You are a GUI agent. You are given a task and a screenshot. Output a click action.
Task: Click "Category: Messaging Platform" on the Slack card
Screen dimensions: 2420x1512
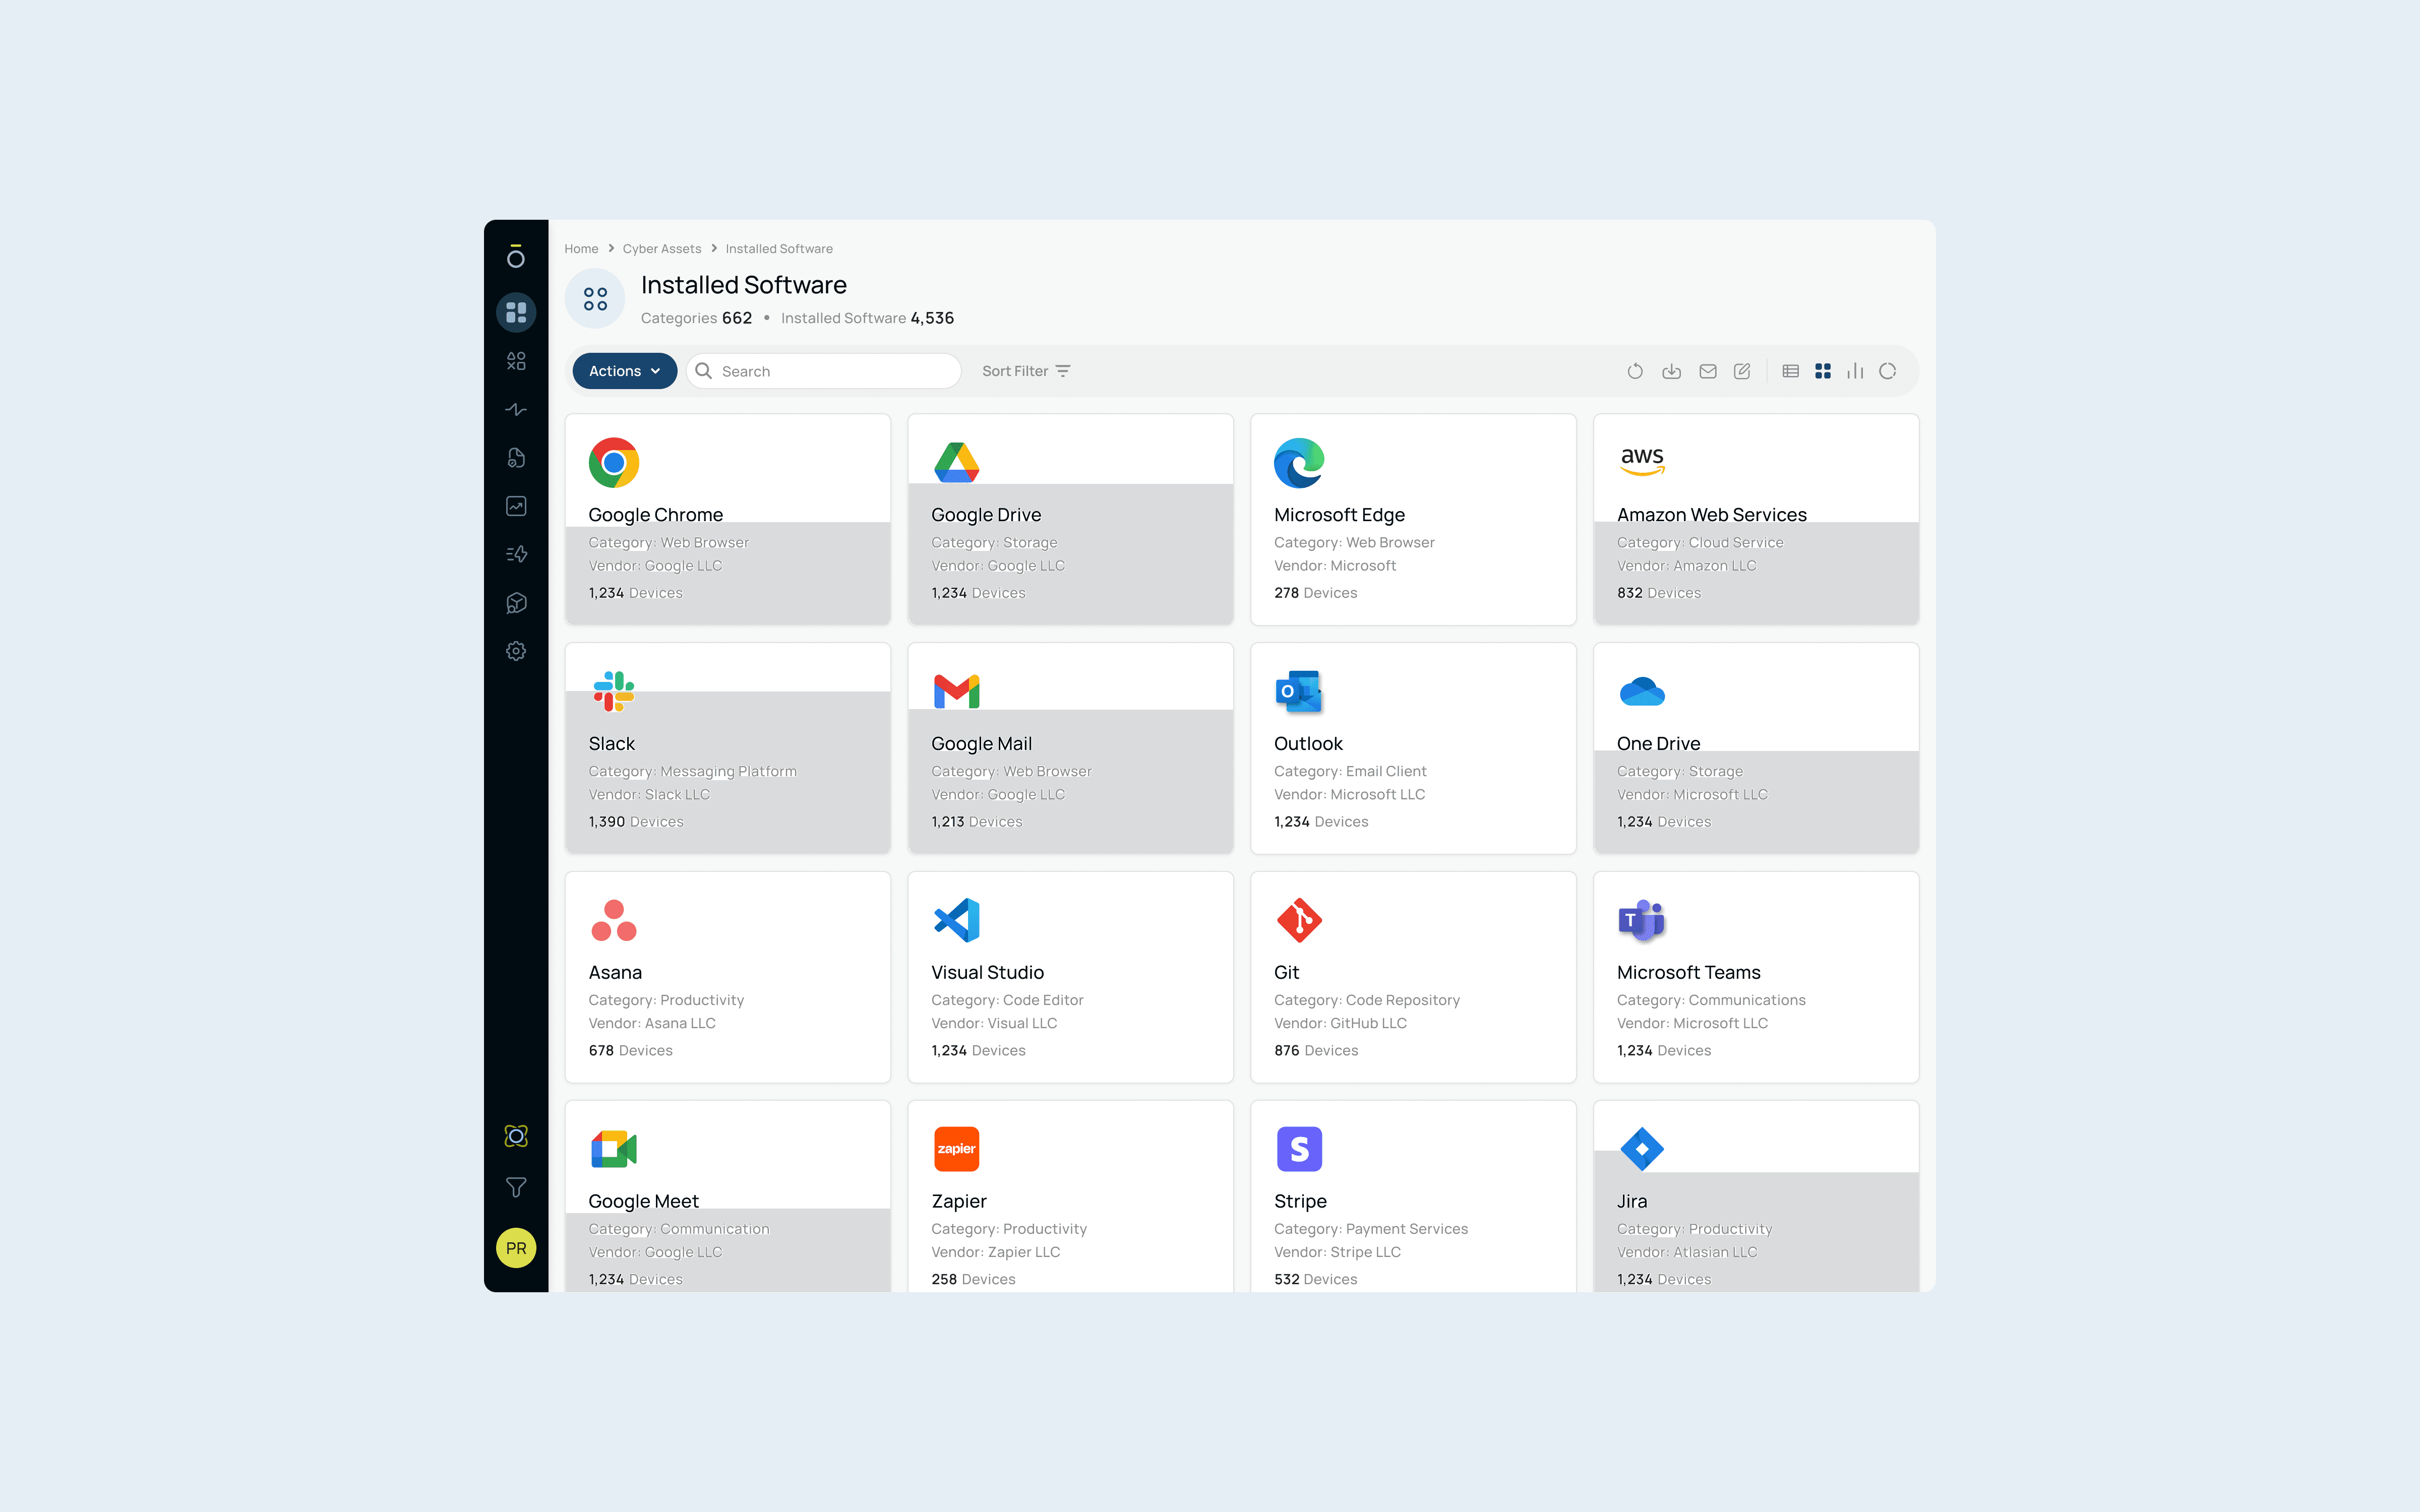[x=692, y=771]
